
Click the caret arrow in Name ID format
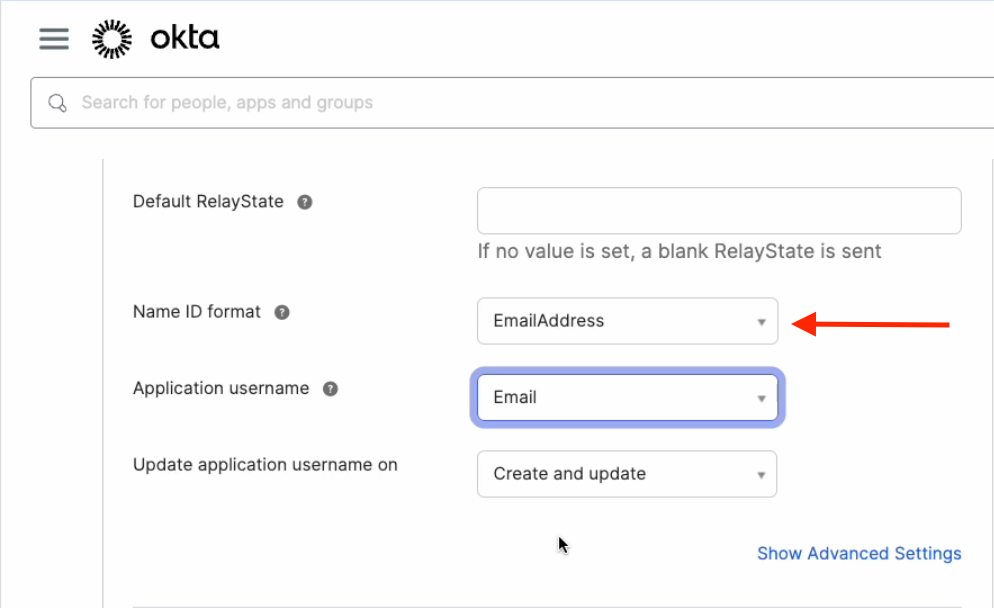(x=761, y=322)
